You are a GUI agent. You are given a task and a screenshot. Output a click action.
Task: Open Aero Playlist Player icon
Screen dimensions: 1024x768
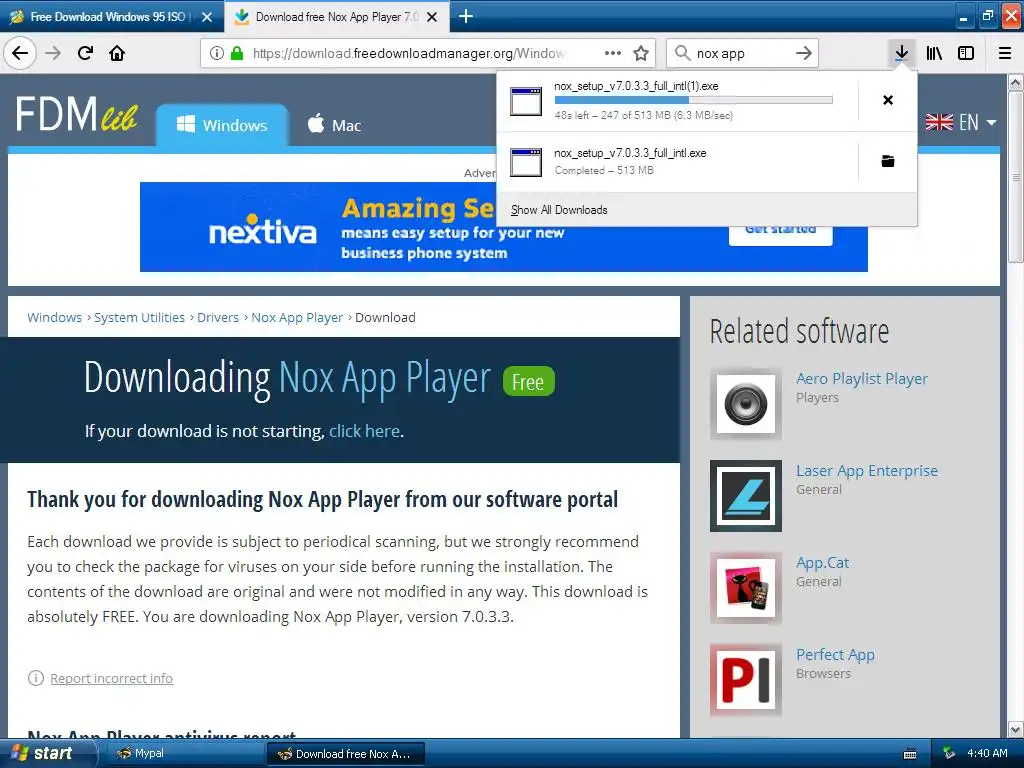745,404
